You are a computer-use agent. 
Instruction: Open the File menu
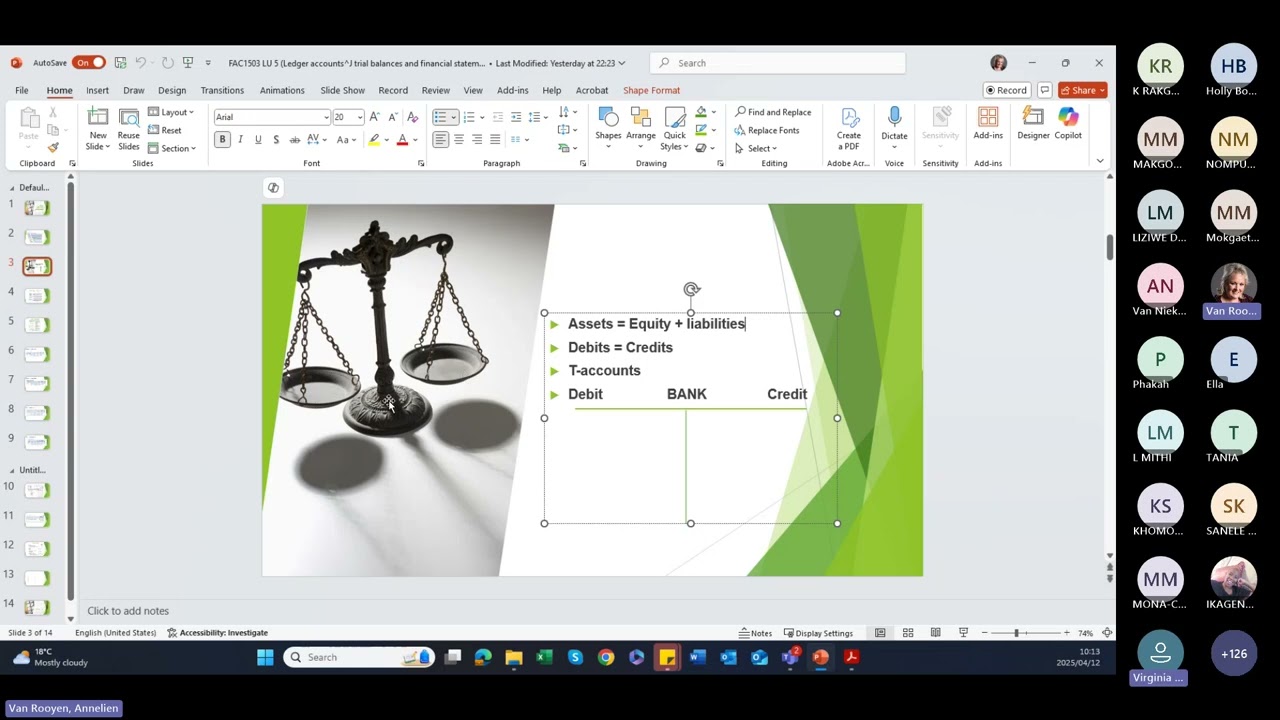pyautogui.click(x=21, y=90)
